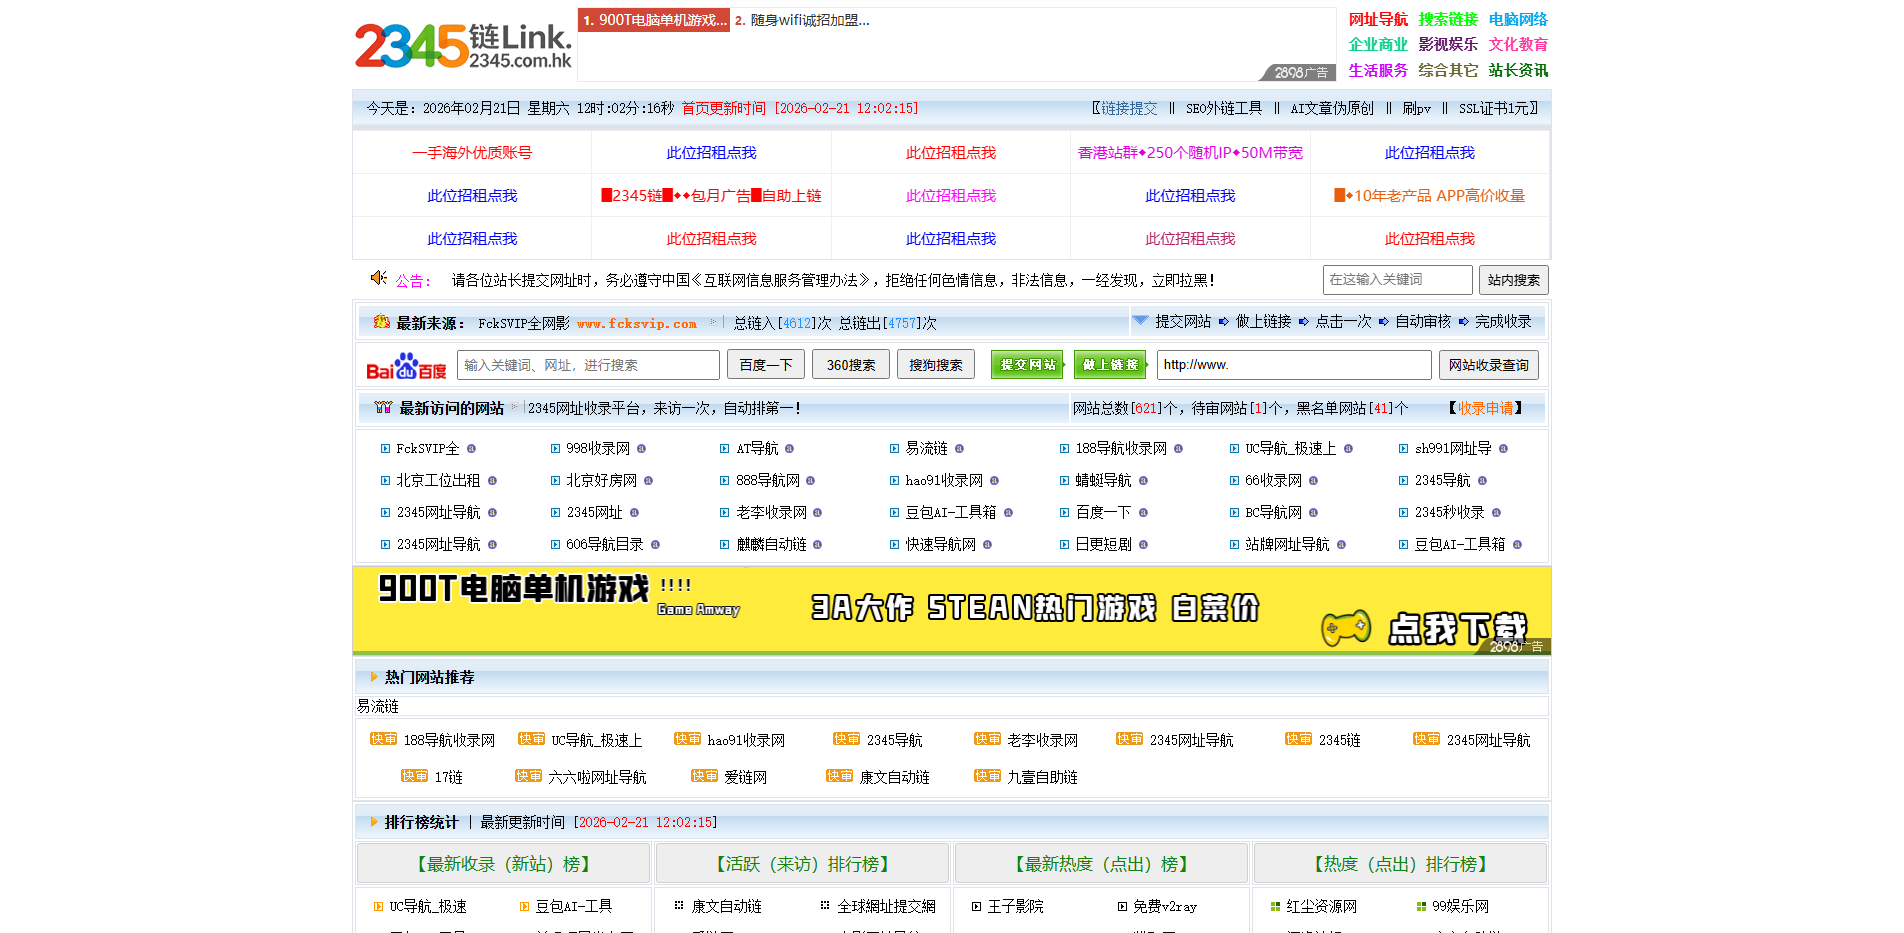Image resolution: width=1904 pixels, height=933 pixels.
Task: Click the blue ▼ icon before 提交网站 flow
Action: 1140,321
